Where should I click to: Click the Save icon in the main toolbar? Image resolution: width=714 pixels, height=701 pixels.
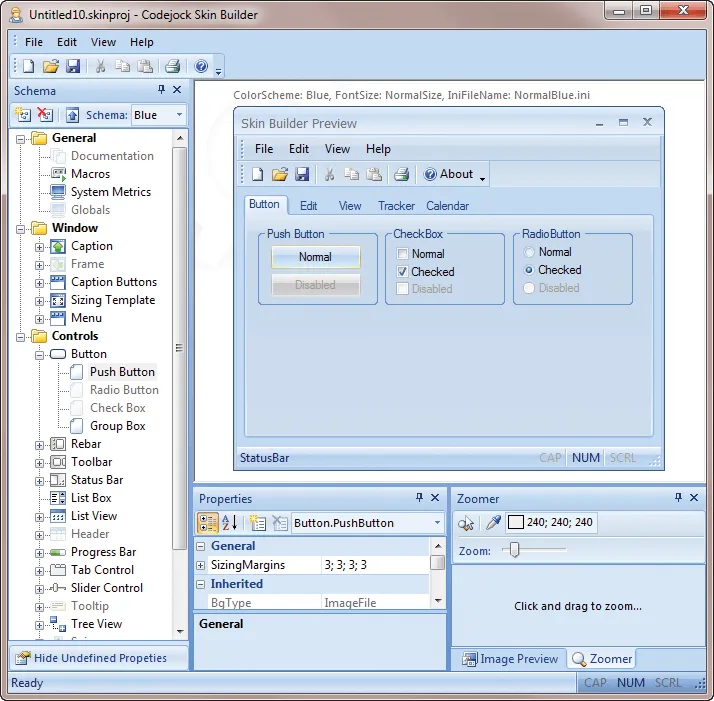click(x=73, y=67)
